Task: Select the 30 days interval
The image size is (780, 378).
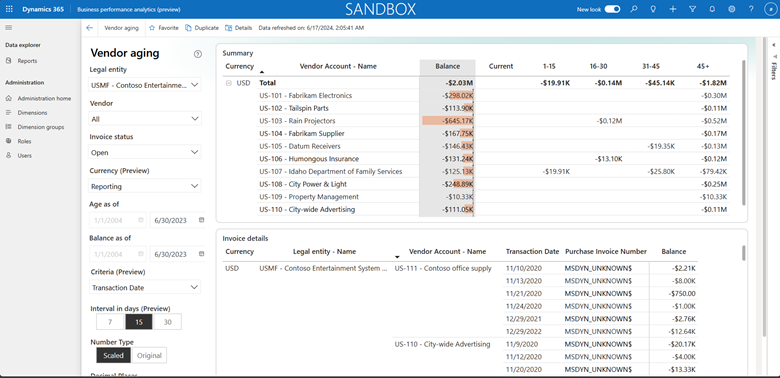Action: tap(168, 322)
